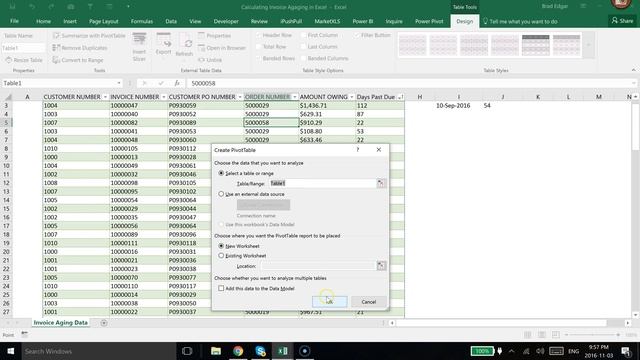
Task: Click Insert Slicer icon
Action: point(139,47)
